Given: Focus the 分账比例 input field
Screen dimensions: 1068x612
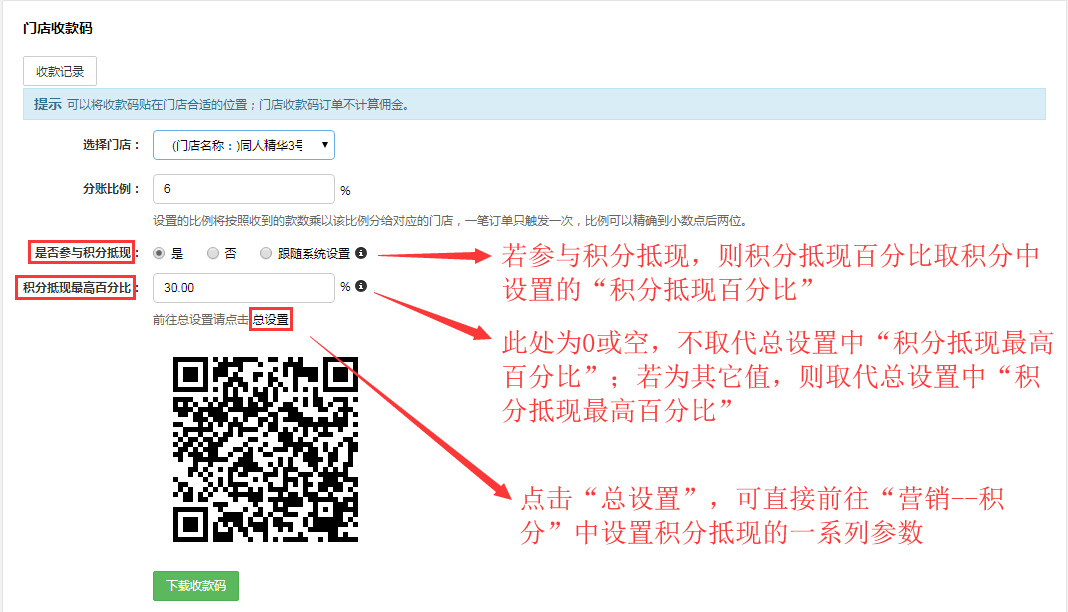Looking at the screenshot, I should point(244,189).
